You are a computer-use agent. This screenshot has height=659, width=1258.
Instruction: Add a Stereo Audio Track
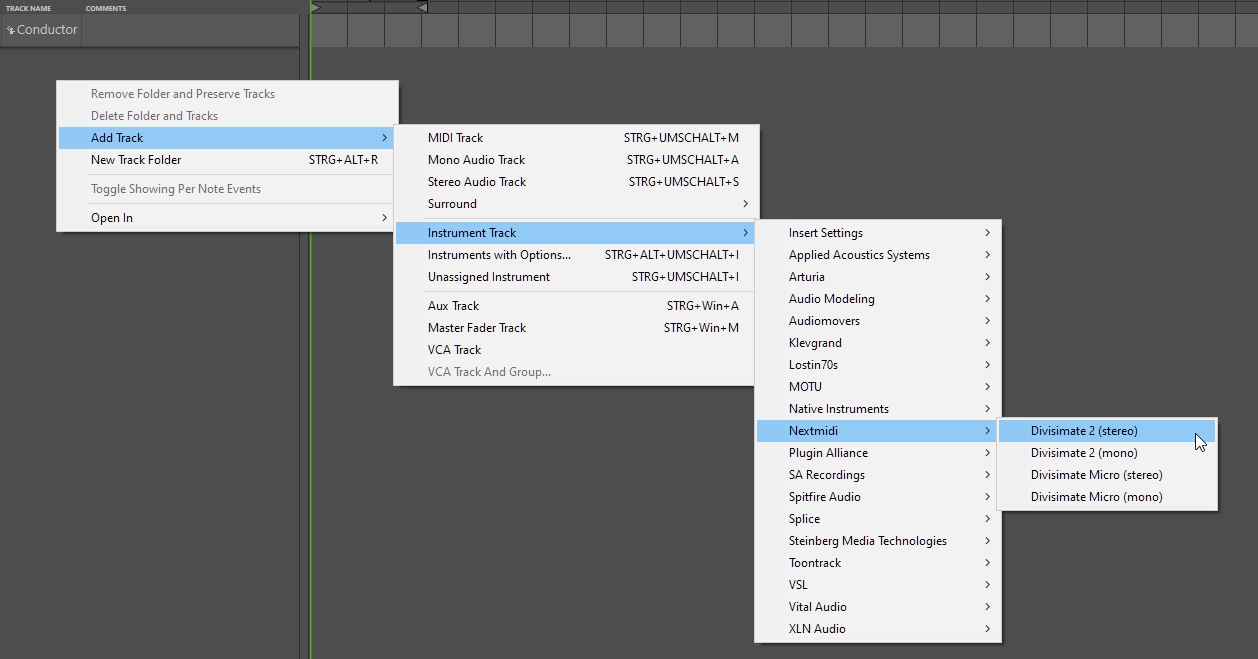tap(576, 182)
